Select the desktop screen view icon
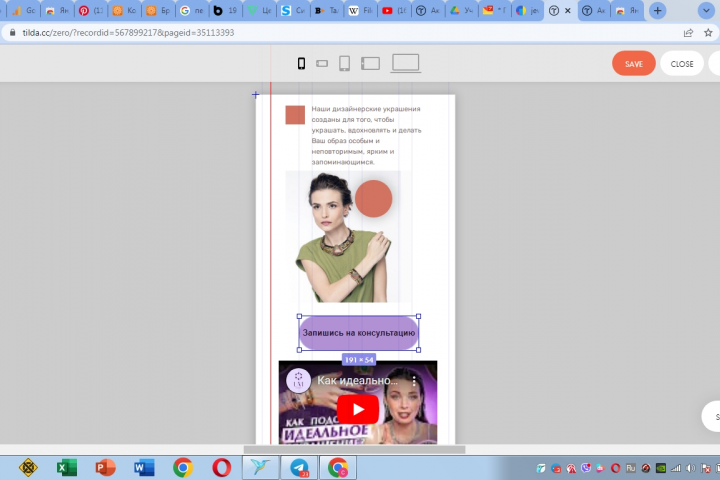The image size is (720, 480). (405, 63)
